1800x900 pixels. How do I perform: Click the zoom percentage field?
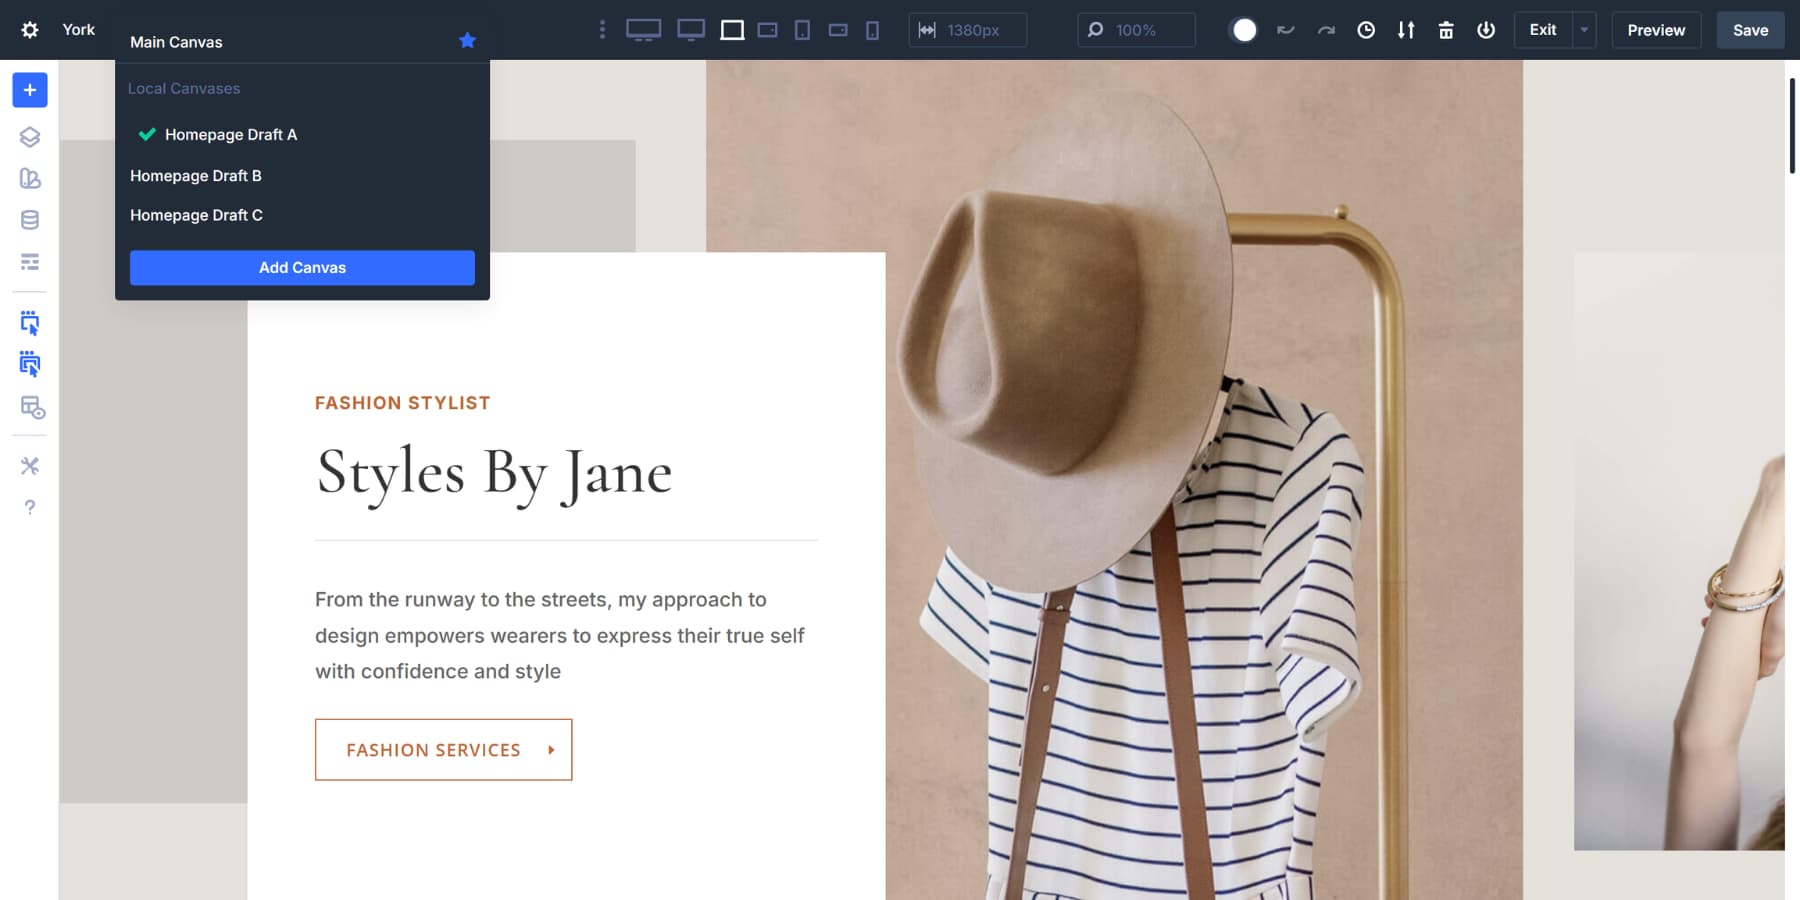1135,30
